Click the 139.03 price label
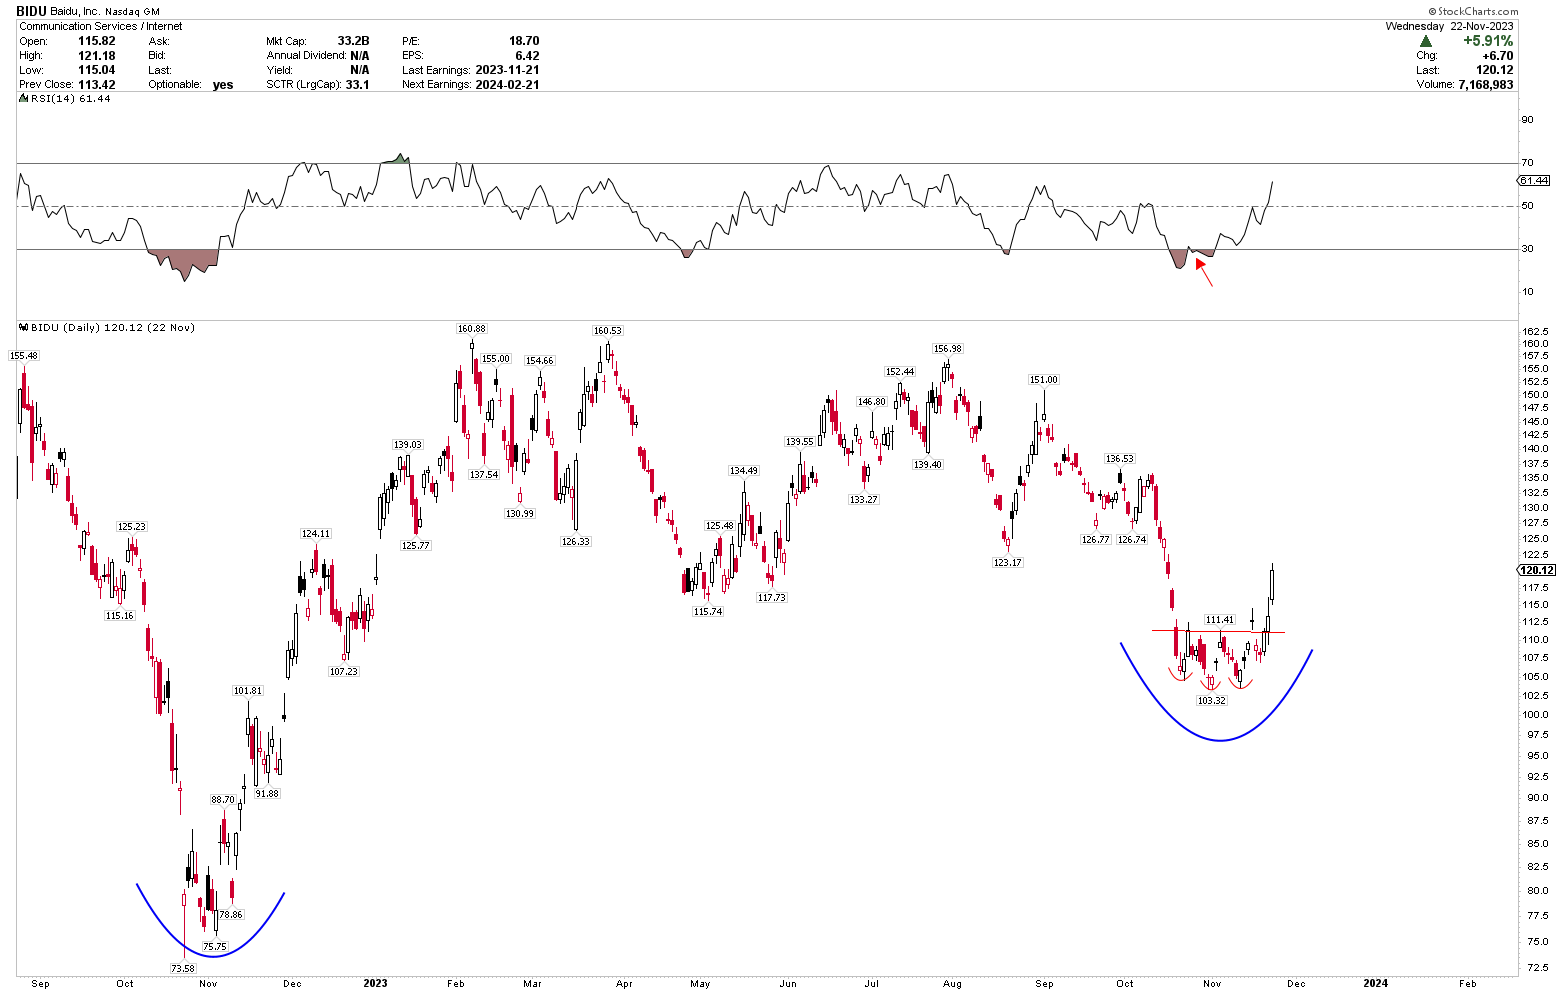This screenshot has width=1565, height=992. 407,445
